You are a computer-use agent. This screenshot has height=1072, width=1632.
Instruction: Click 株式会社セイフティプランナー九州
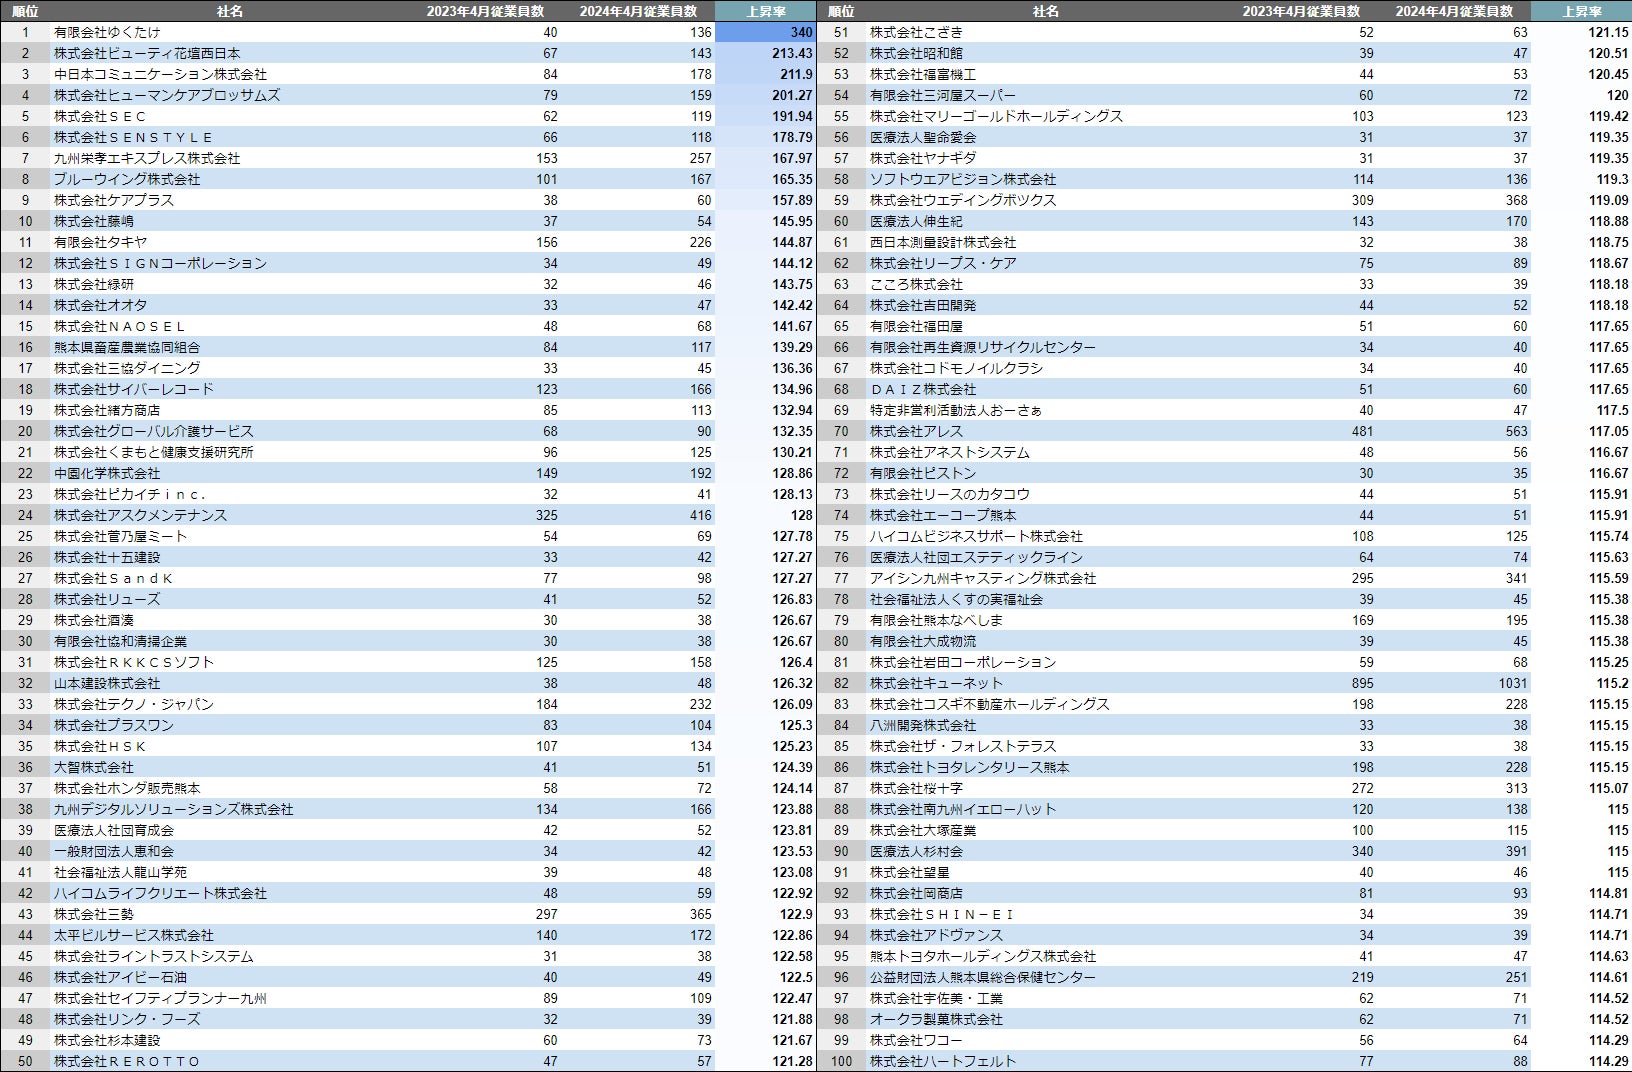pos(160,998)
